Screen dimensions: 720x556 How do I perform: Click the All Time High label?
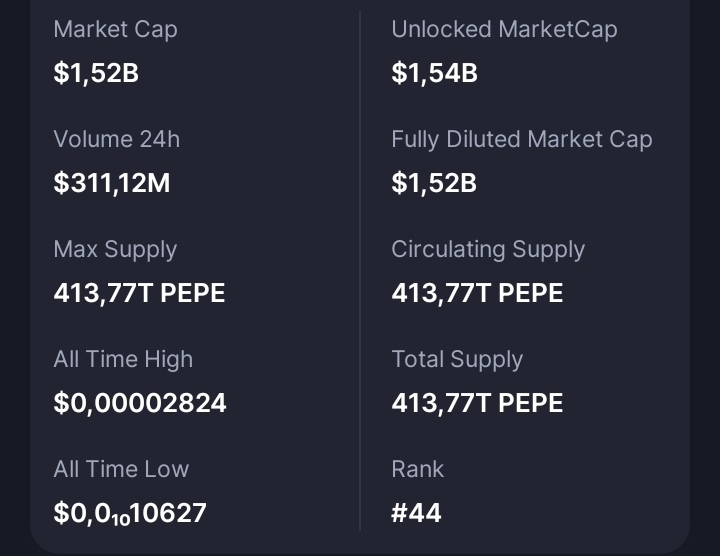[x=123, y=359]
